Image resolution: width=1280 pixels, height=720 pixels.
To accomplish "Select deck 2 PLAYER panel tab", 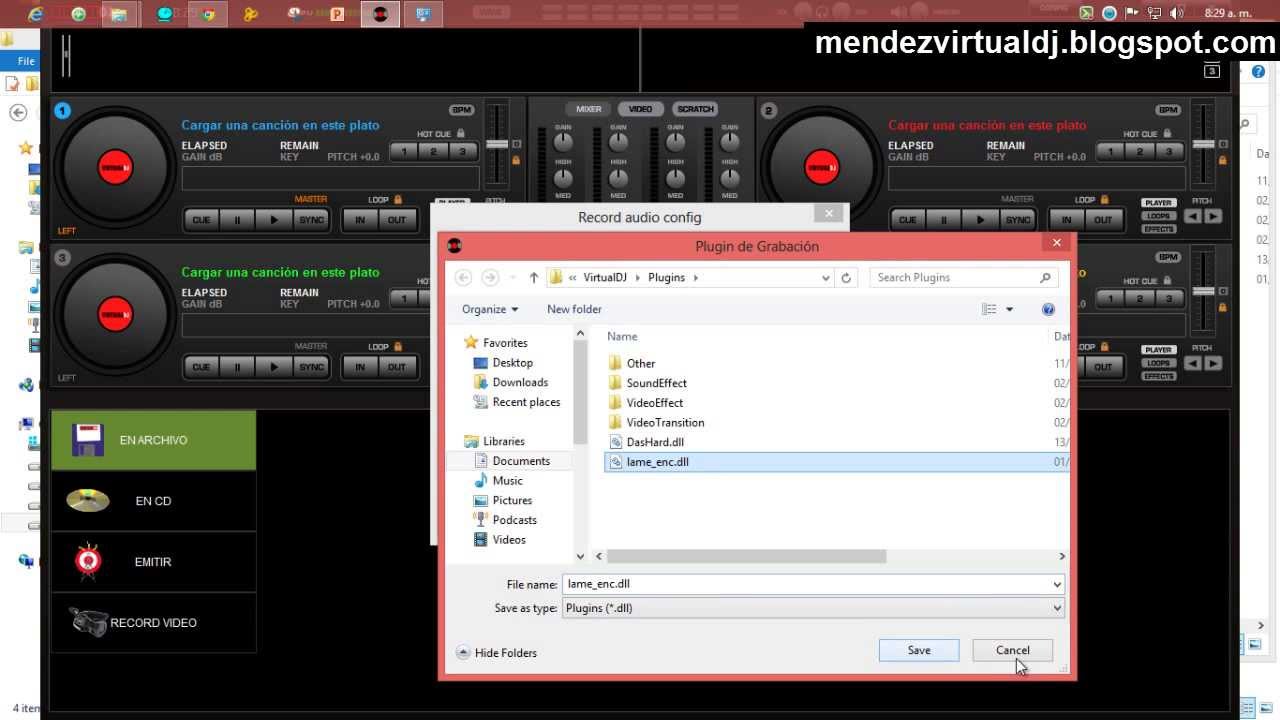I will 1159,203.
